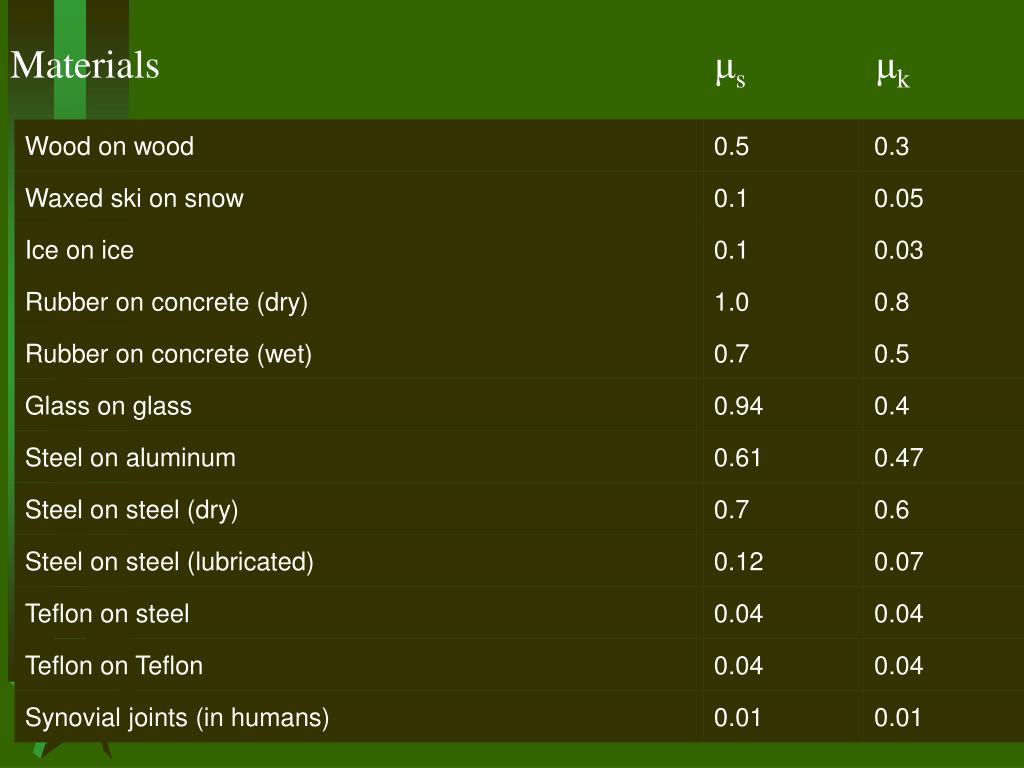The height and width of the screenshot is (768, 1024).
Task: Click the Materials column heading
Action: coord(85,65)
